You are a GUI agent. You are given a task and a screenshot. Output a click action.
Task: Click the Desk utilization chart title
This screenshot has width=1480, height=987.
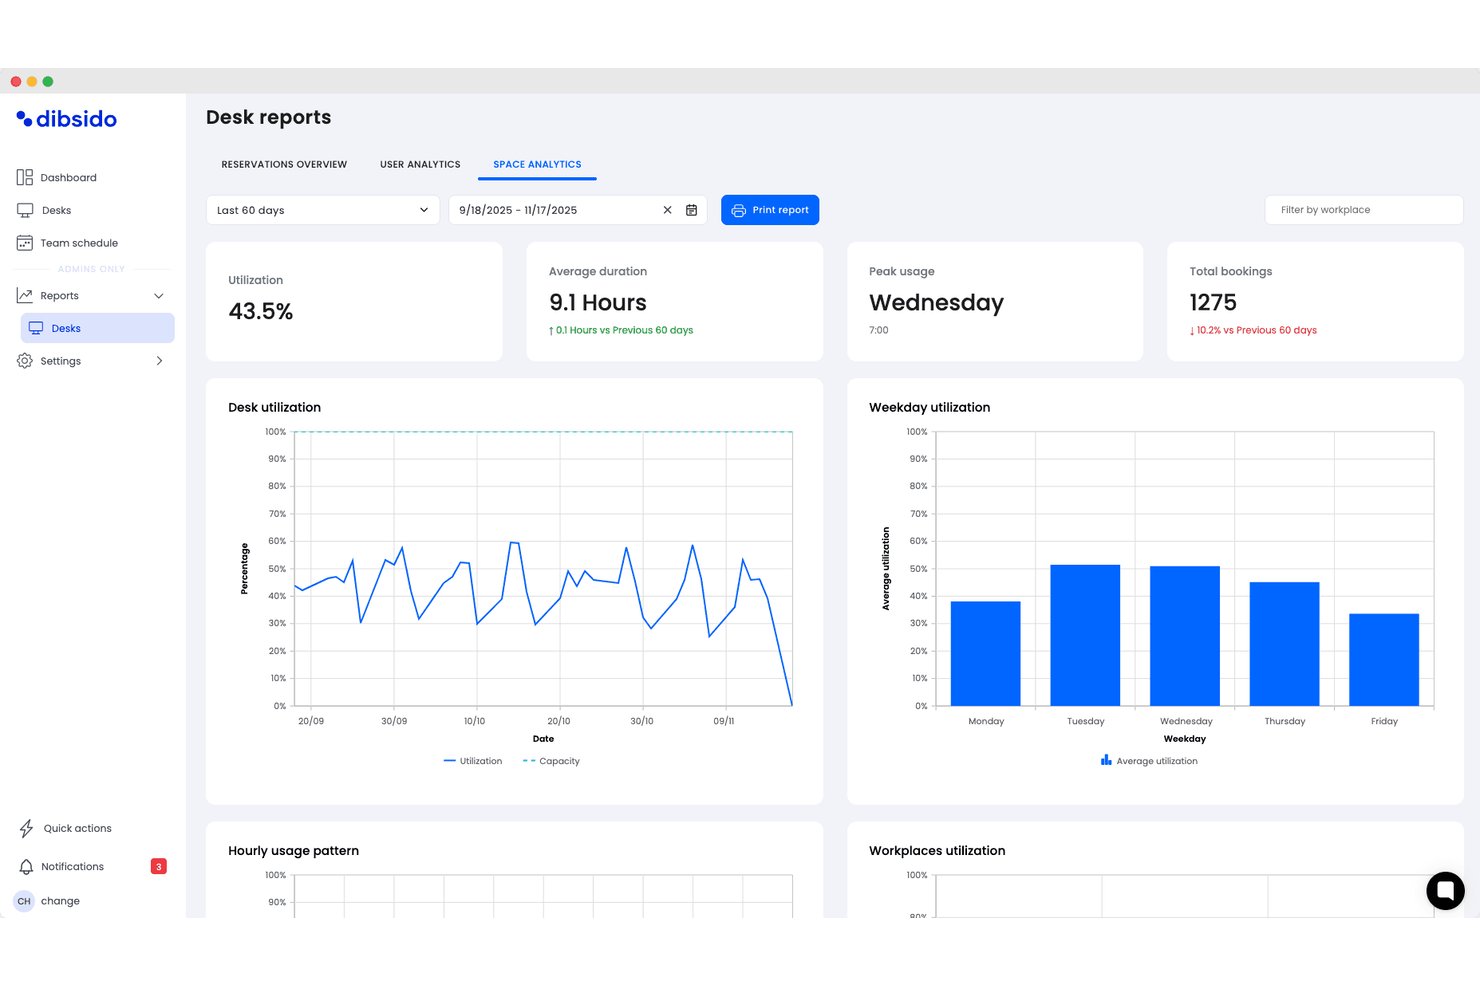coord(274,407)
